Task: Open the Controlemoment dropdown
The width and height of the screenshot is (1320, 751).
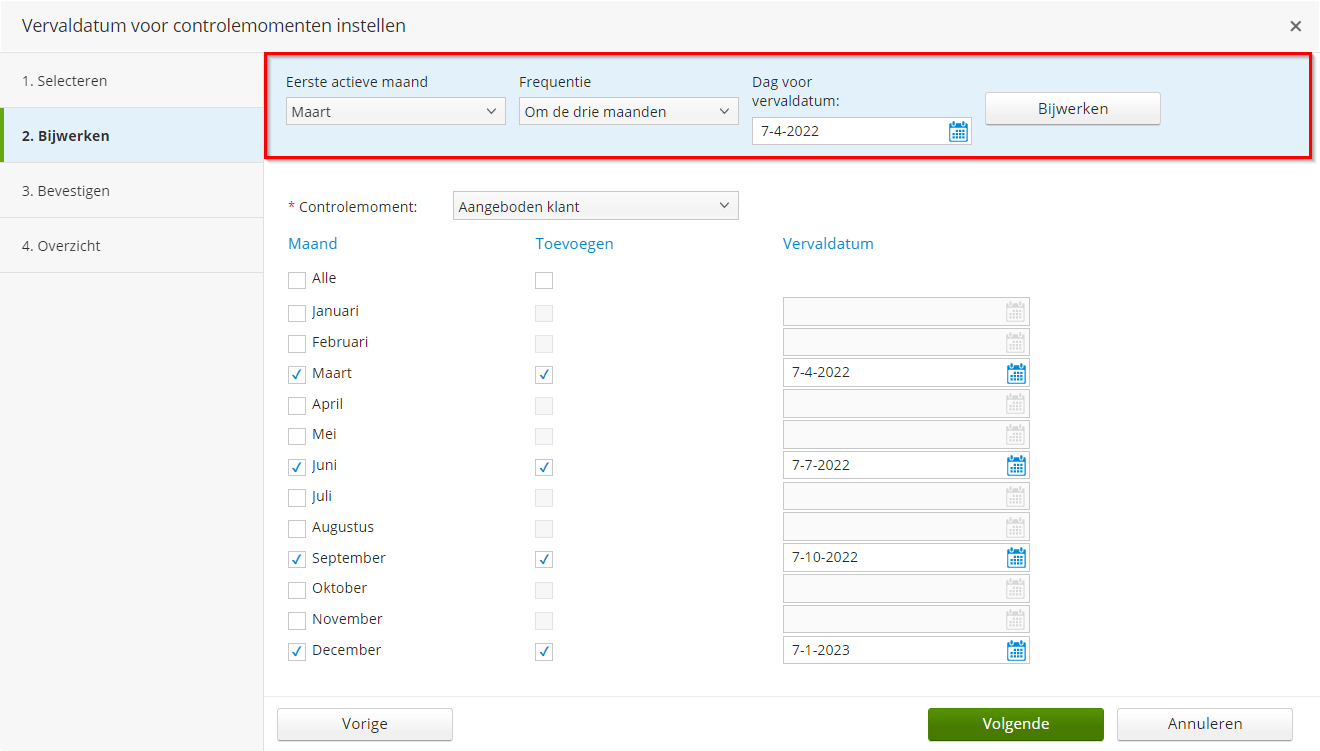Action: [x=595, y=205]
